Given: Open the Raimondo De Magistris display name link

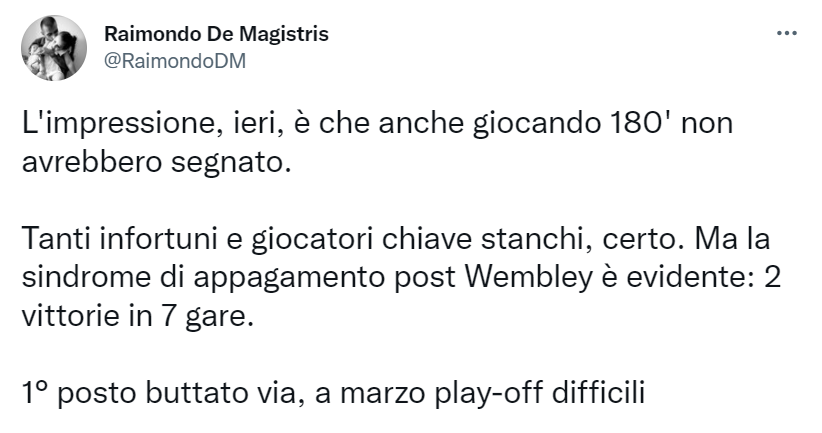Looking at the screenshot, I should 216,34.
